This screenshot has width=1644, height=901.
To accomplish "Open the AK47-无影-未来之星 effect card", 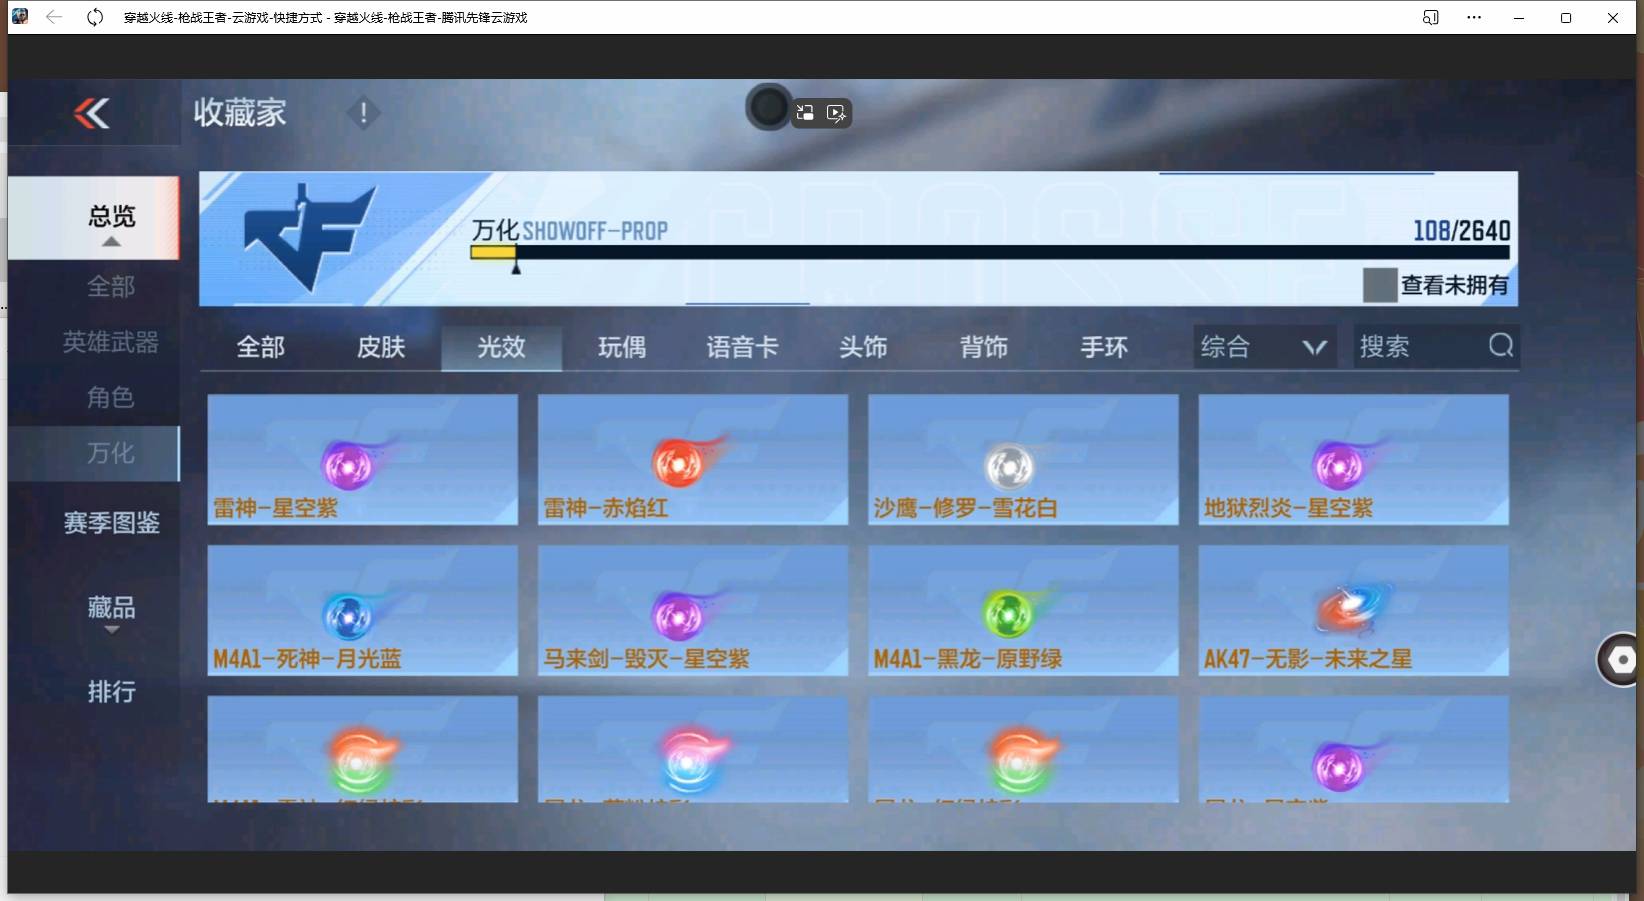I will pos(1354,610).
